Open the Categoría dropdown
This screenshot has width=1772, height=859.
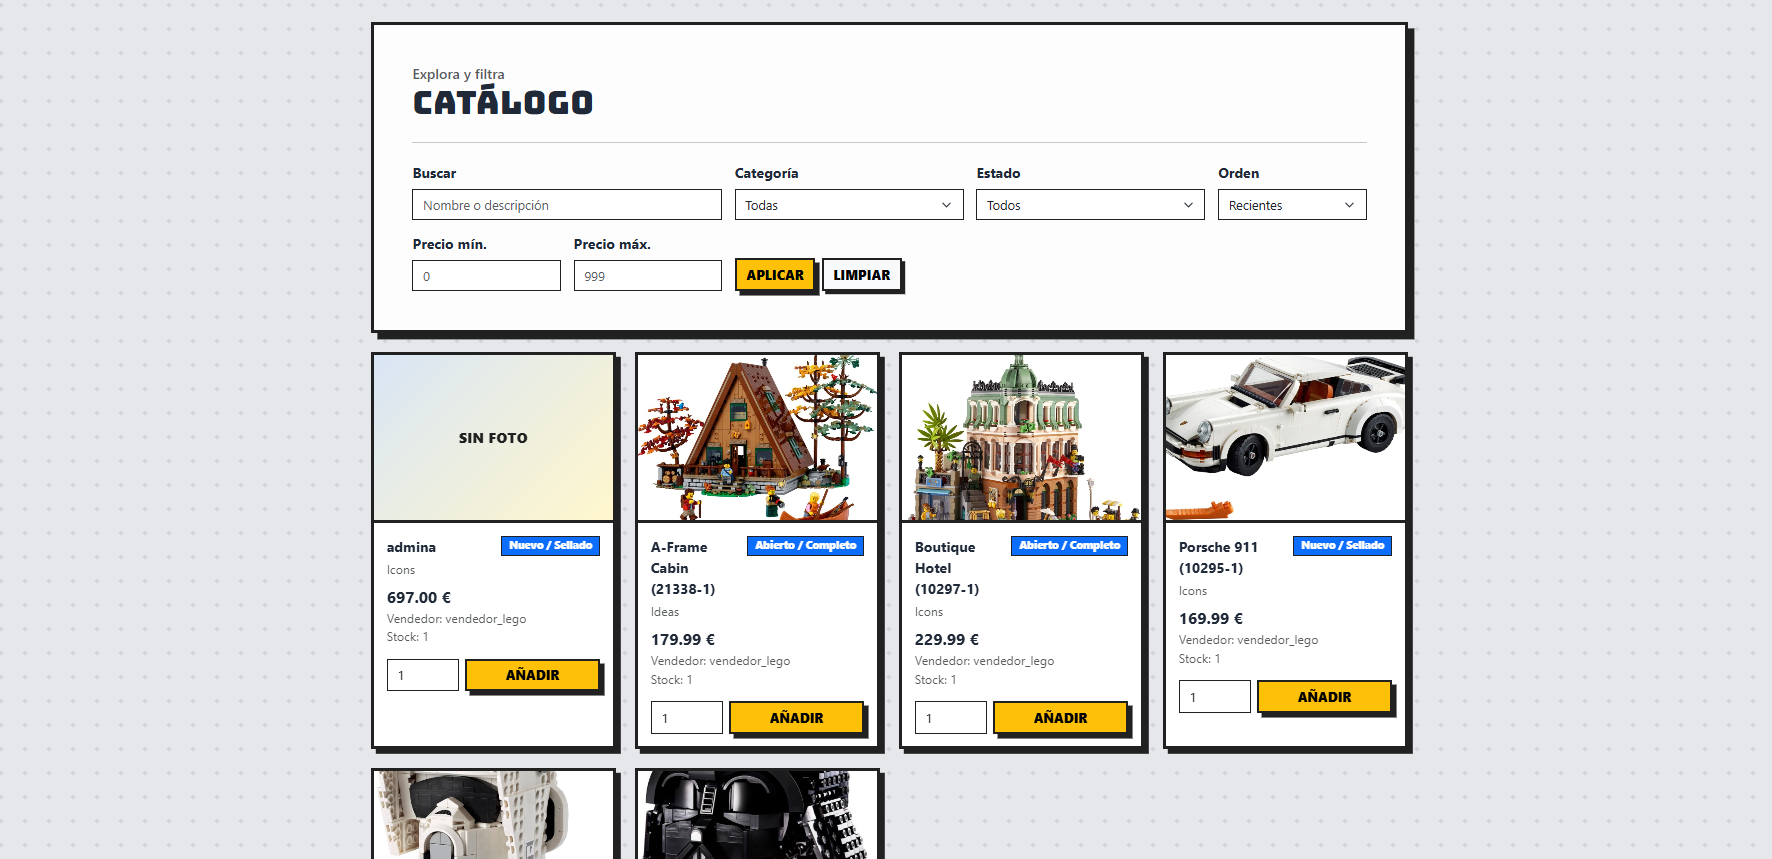point(849,205)
